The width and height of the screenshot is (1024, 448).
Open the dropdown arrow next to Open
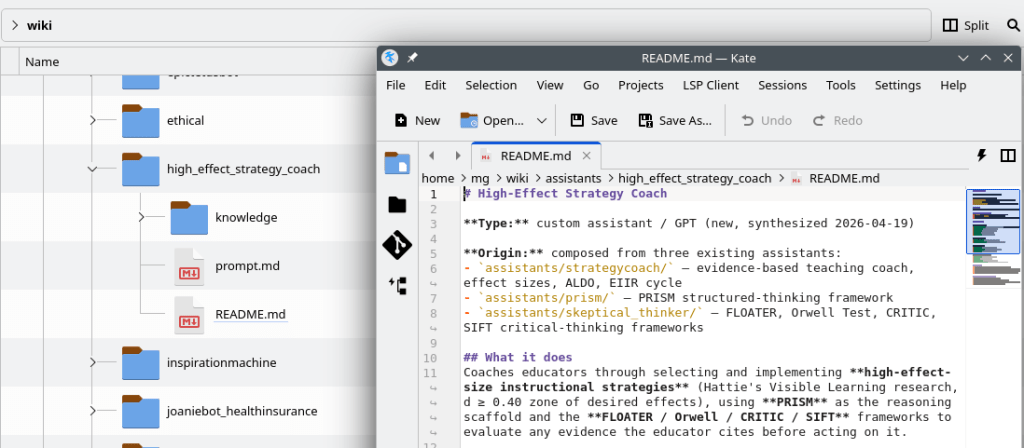point(542,120)
